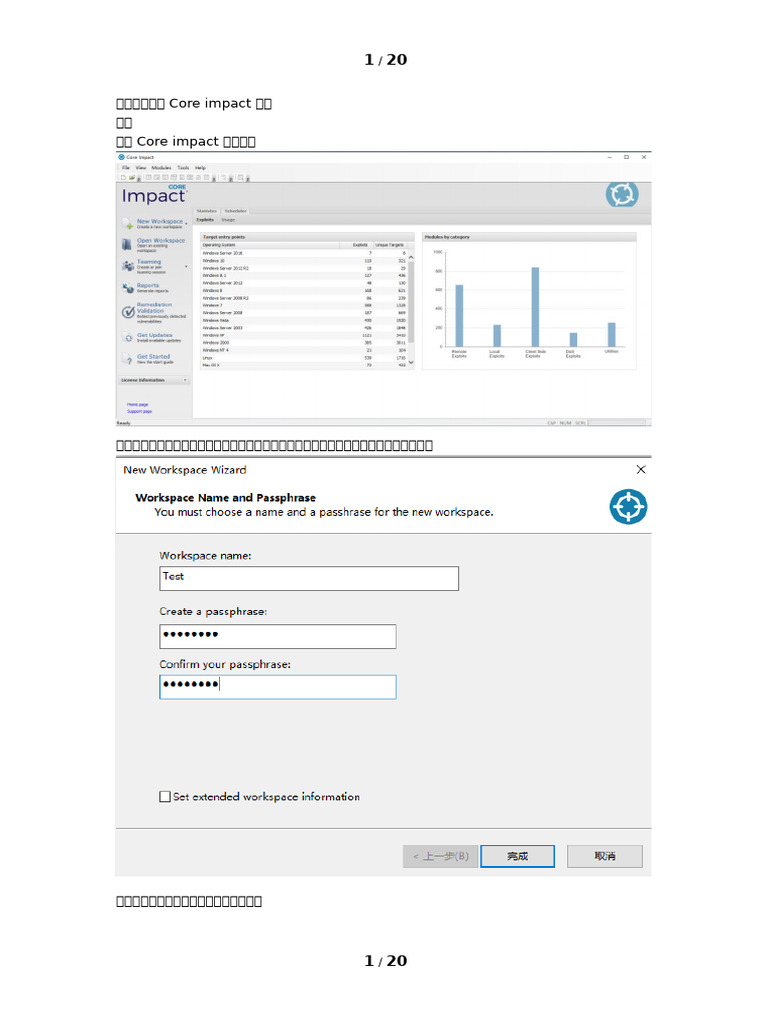Open the Modules menu
The height and width of the screenshot is (1024, 768).
coord(161,168)
